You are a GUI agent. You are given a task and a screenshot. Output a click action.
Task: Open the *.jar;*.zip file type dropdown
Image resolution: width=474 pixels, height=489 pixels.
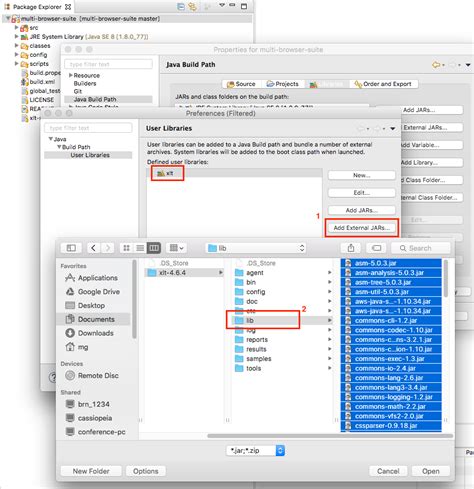256,450
